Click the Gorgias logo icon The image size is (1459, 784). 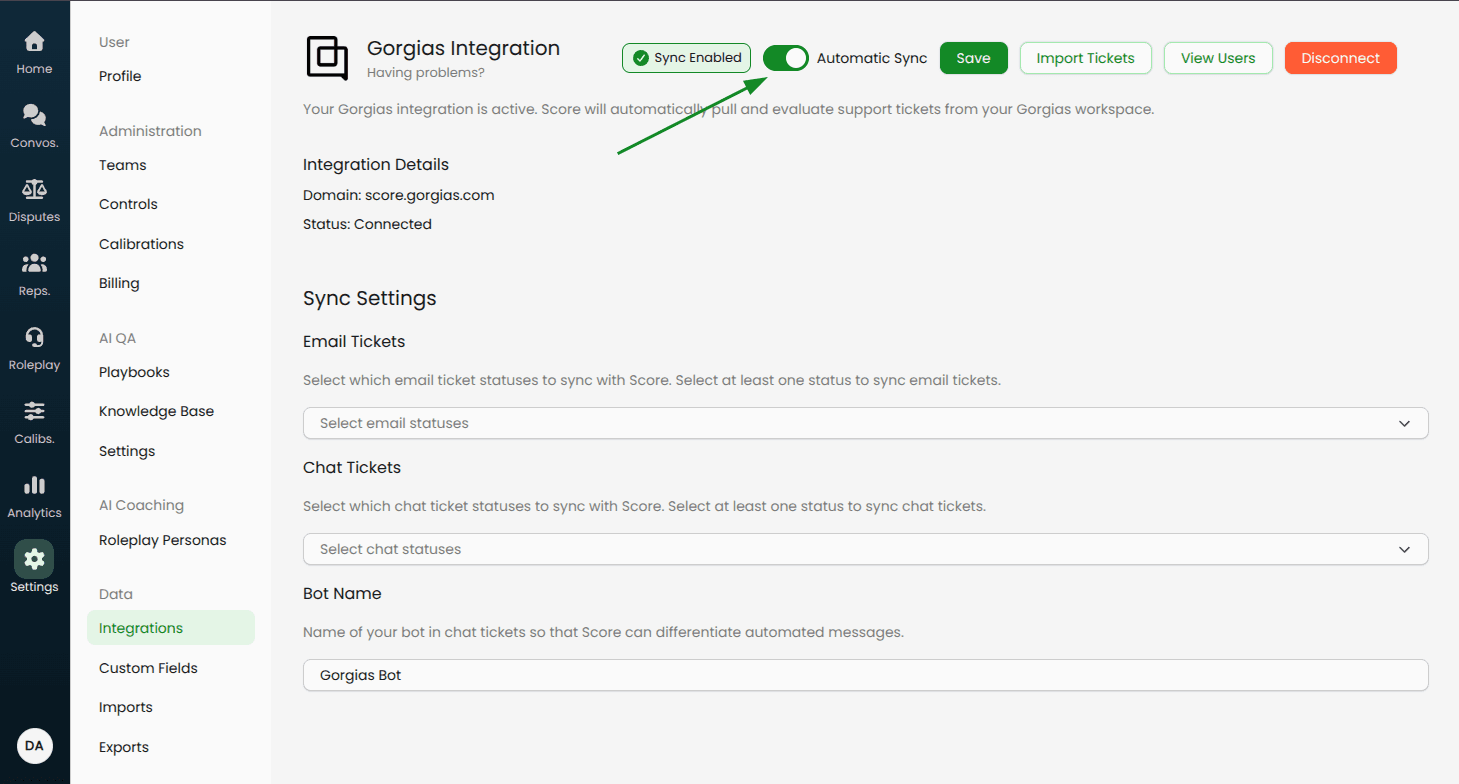point(327,58)
